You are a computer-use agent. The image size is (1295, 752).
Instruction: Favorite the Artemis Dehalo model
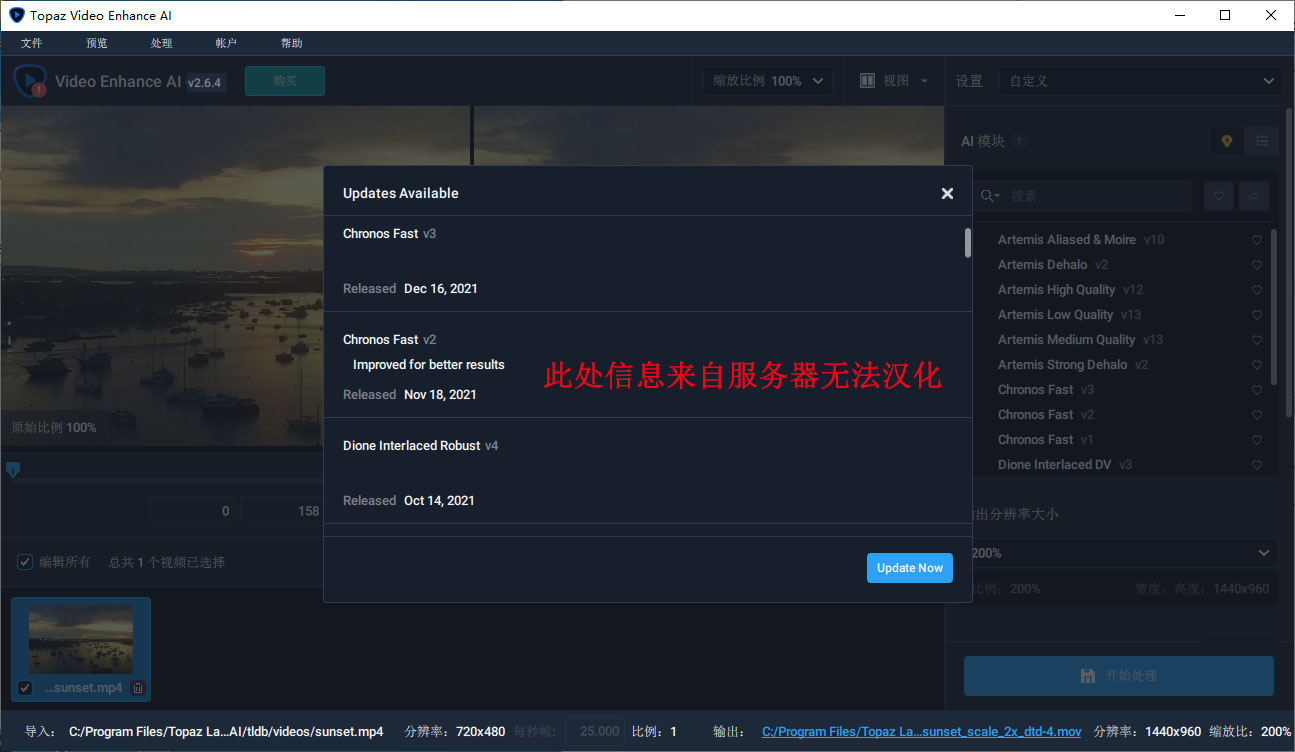1257,265
